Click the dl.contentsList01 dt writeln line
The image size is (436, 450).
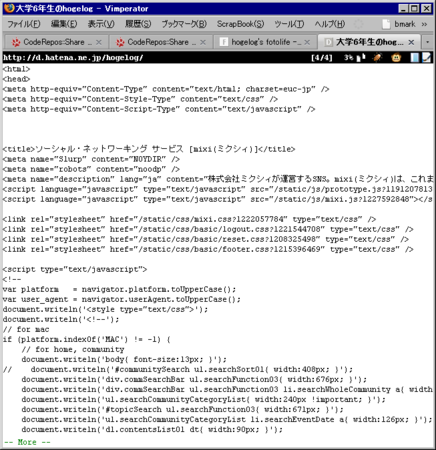point(152,429)
